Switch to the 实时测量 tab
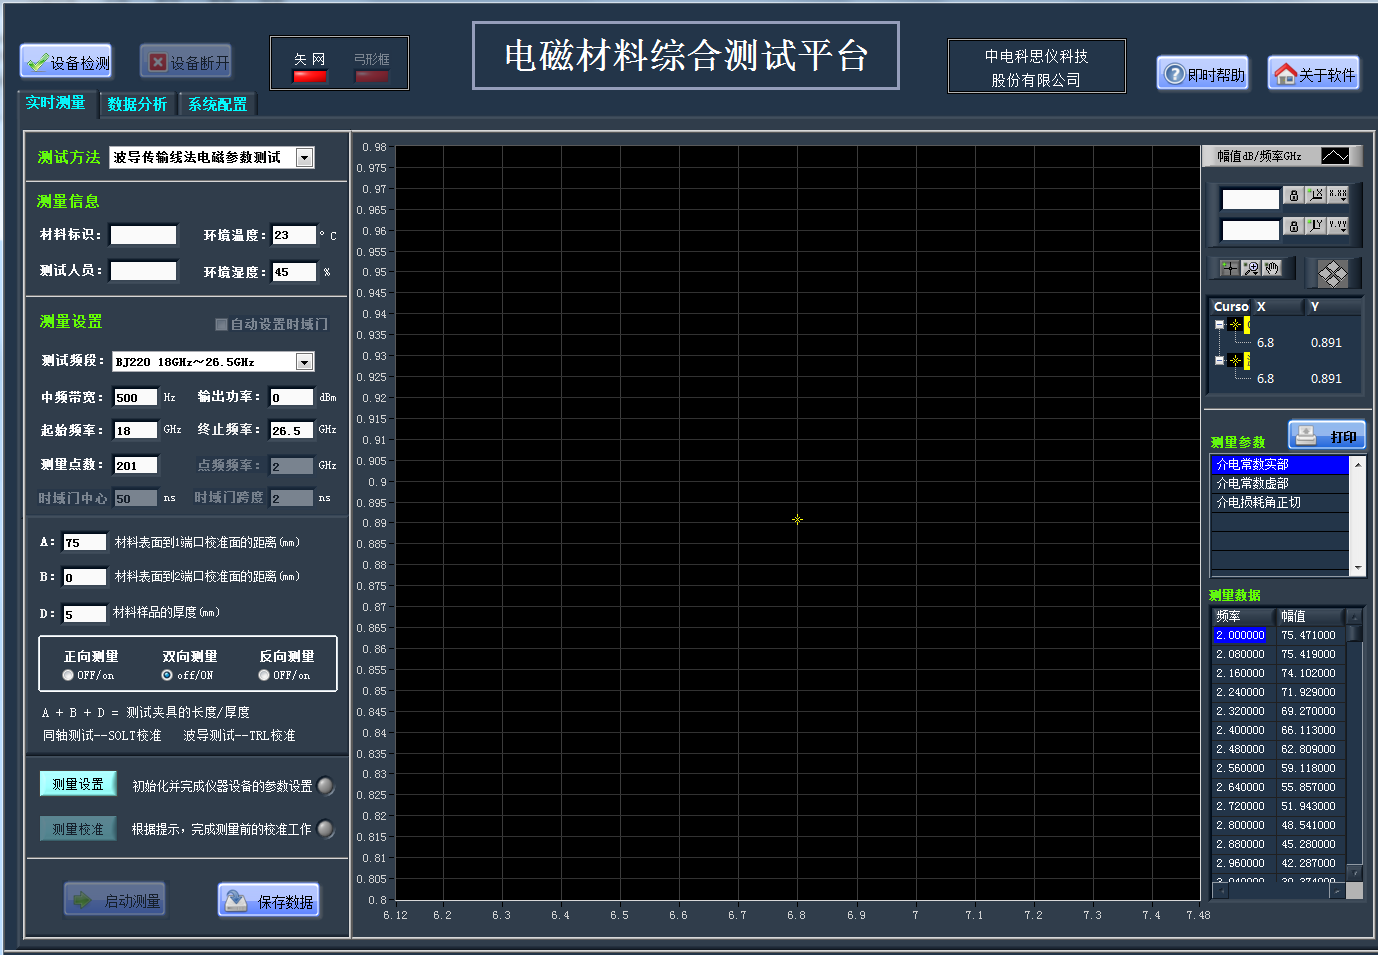 click(56, 103)
